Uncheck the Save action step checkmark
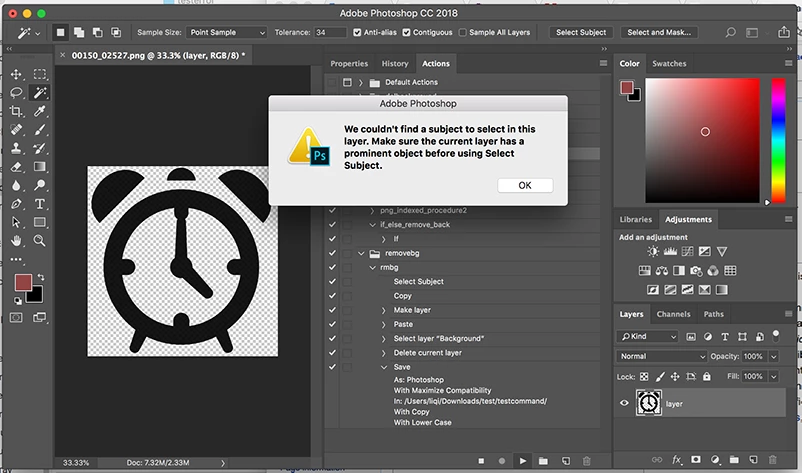Viewport: 802px width, 473px height. [x=332, y=367]
